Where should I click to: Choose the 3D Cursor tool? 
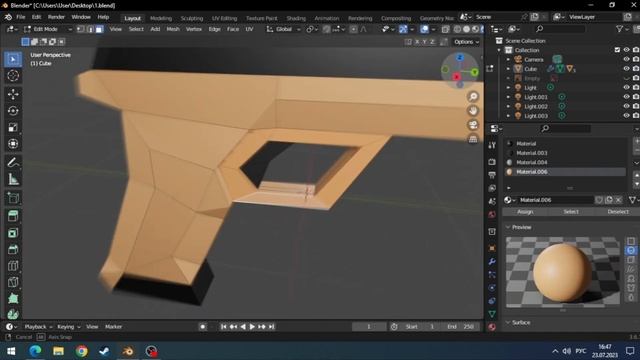(x=13, y=76)
